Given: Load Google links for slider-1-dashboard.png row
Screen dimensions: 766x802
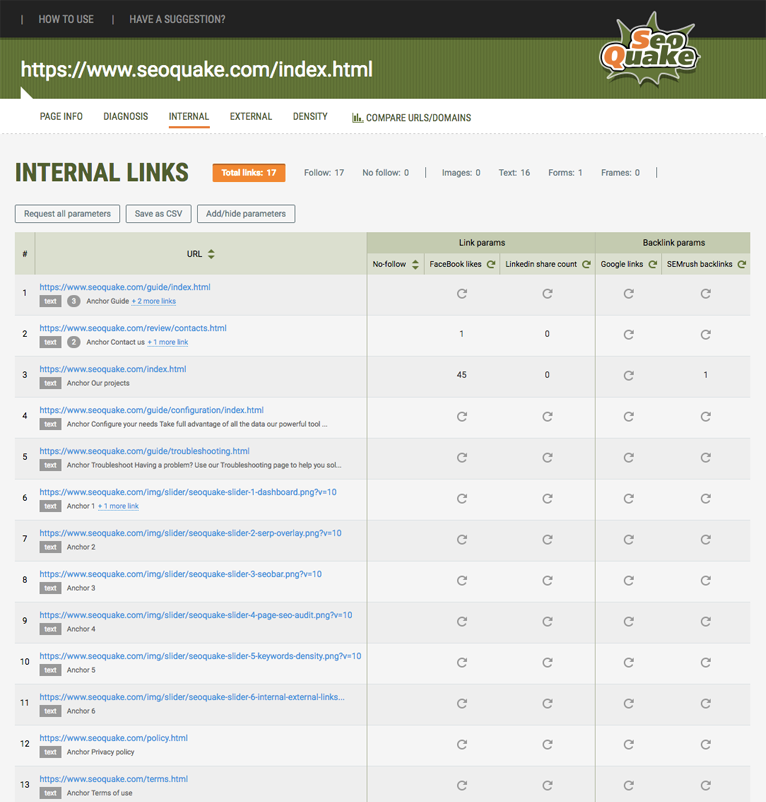Looking at the screenshot, I should click(x=628, y=498).
